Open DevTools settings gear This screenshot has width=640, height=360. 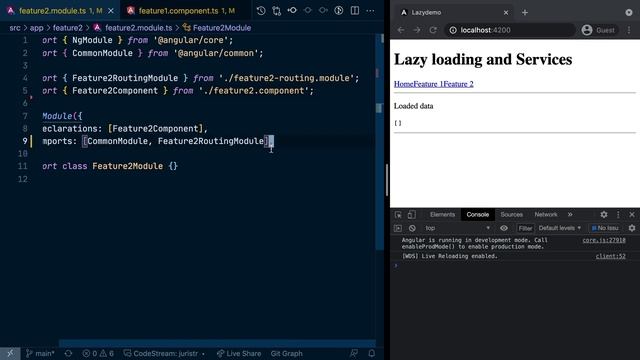coord(604,214)
